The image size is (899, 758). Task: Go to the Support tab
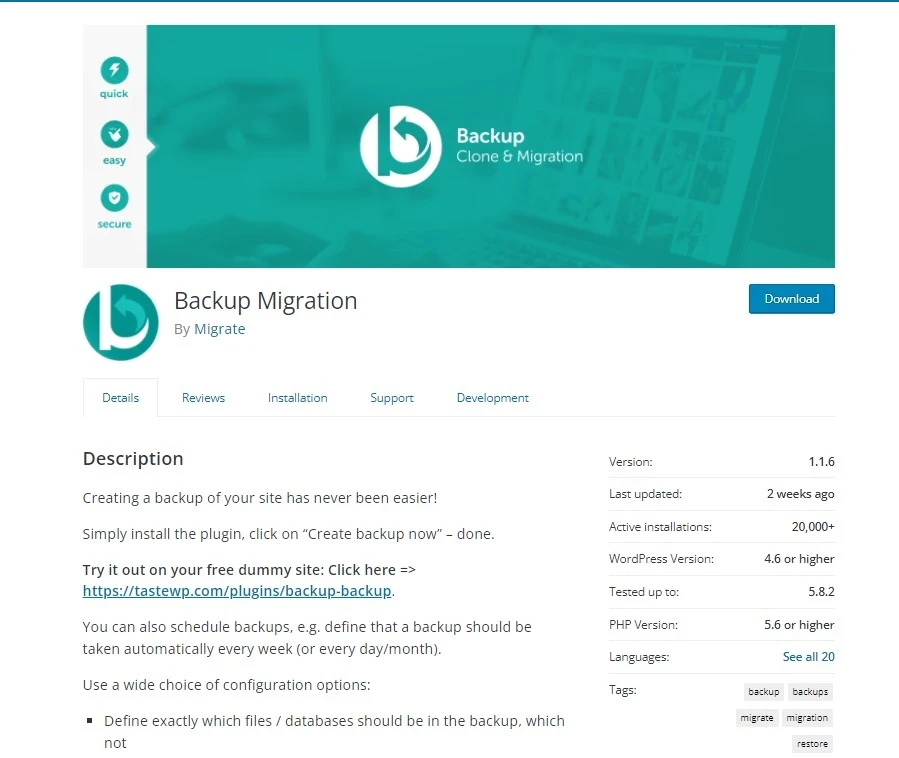point(391,397)
